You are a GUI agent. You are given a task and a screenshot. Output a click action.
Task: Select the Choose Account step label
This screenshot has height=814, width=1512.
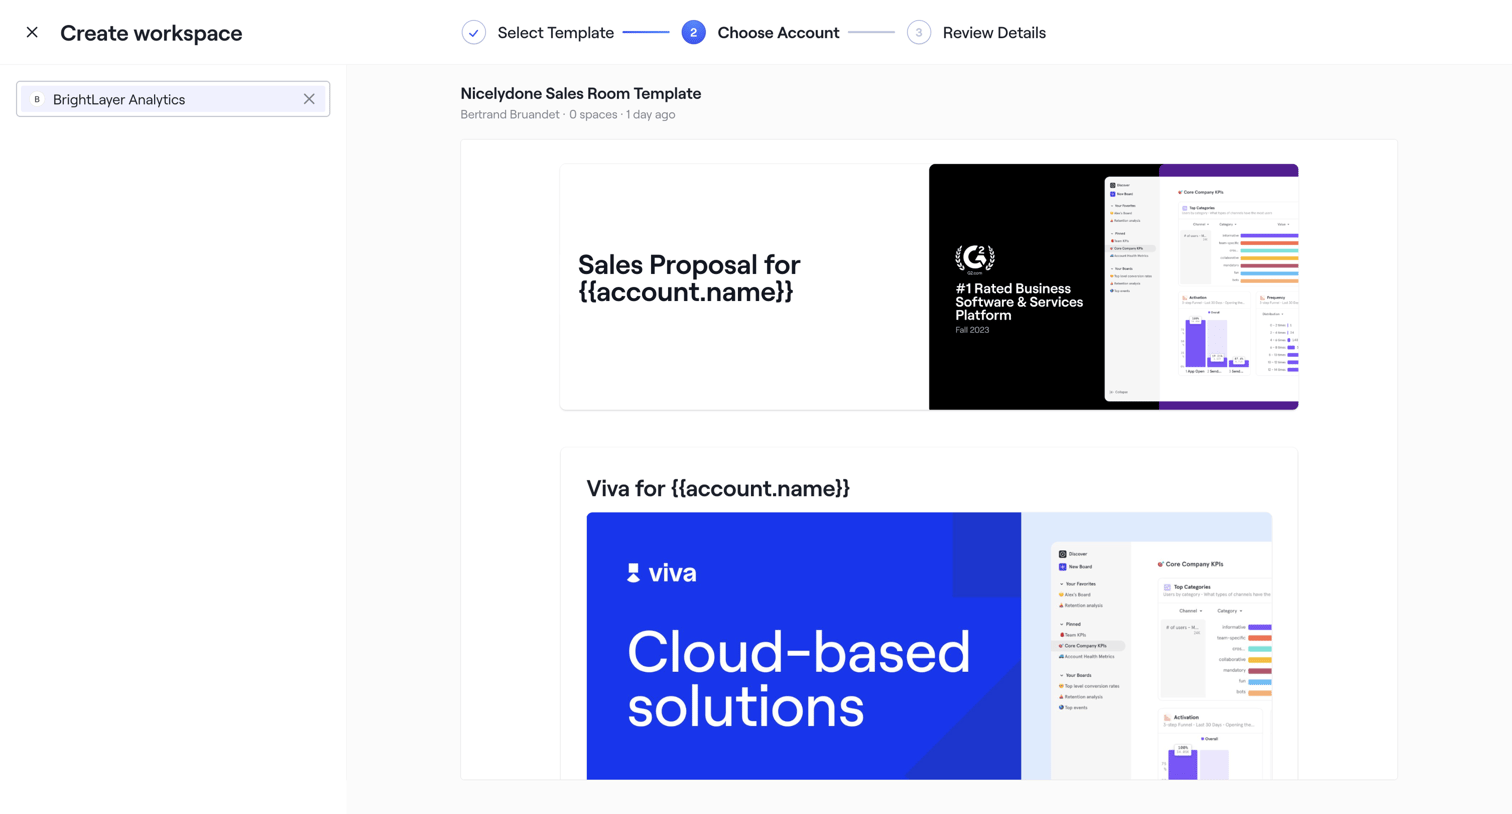click(x=778, y=33)
